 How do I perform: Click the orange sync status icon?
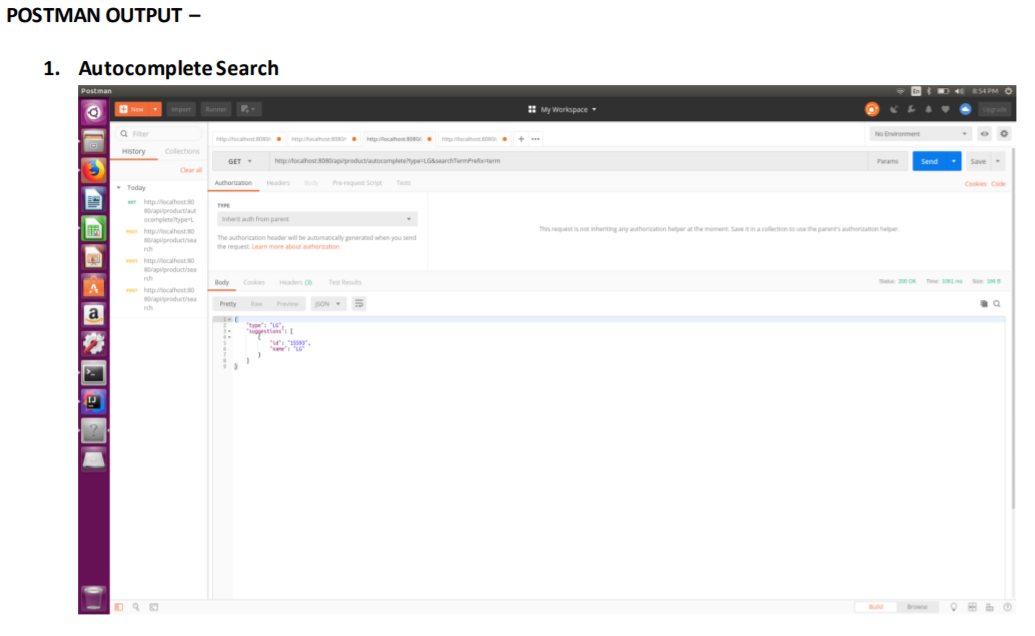coord(872,110)
